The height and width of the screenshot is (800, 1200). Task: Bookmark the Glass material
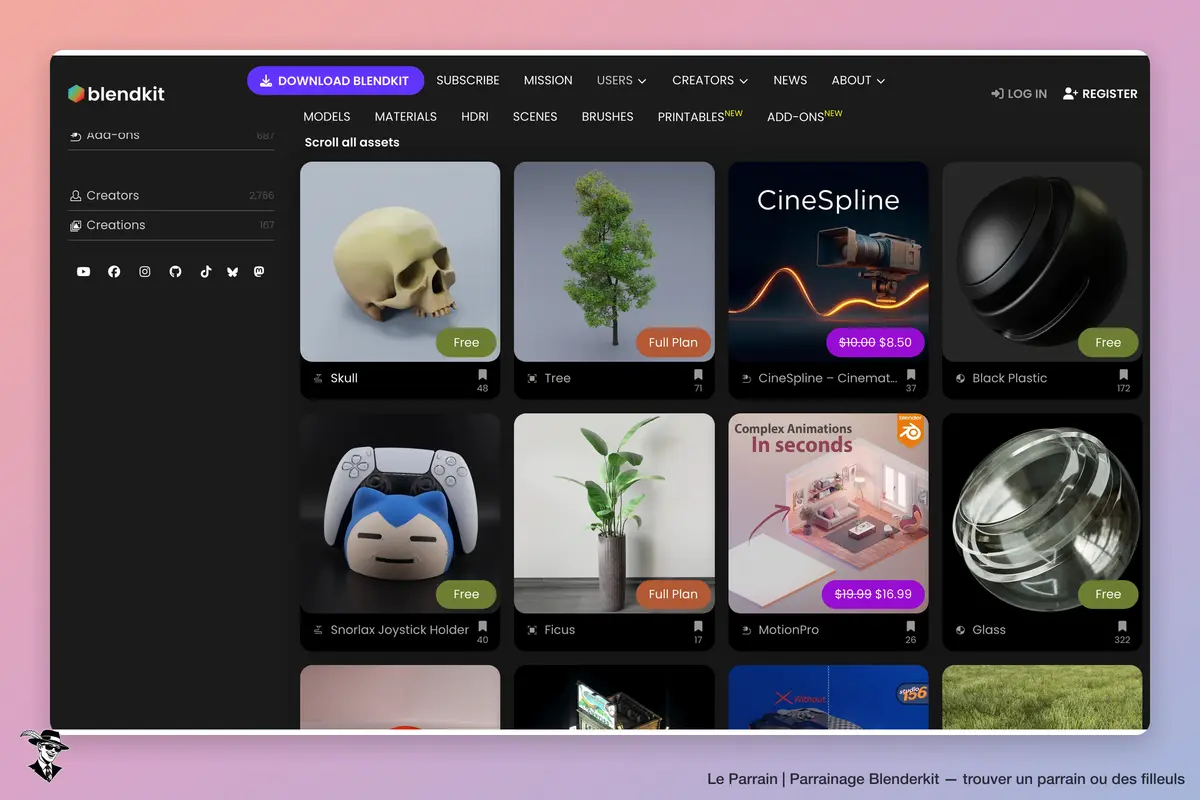(1123, 628)
